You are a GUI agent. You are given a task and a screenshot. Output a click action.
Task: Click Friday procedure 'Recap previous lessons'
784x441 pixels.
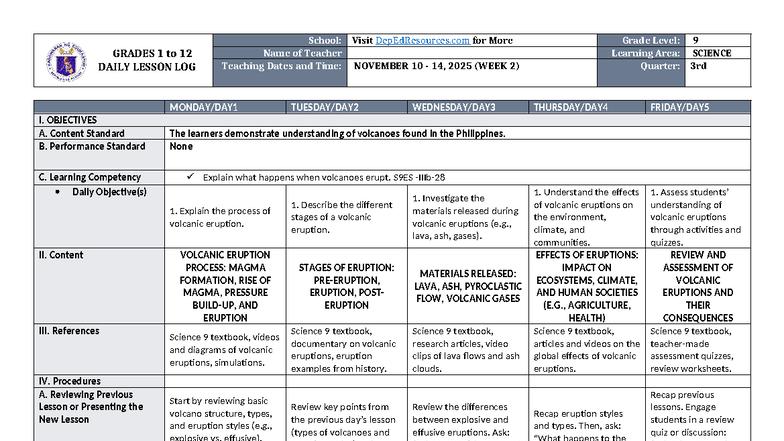pyautogui.click(x=698, y=414)
